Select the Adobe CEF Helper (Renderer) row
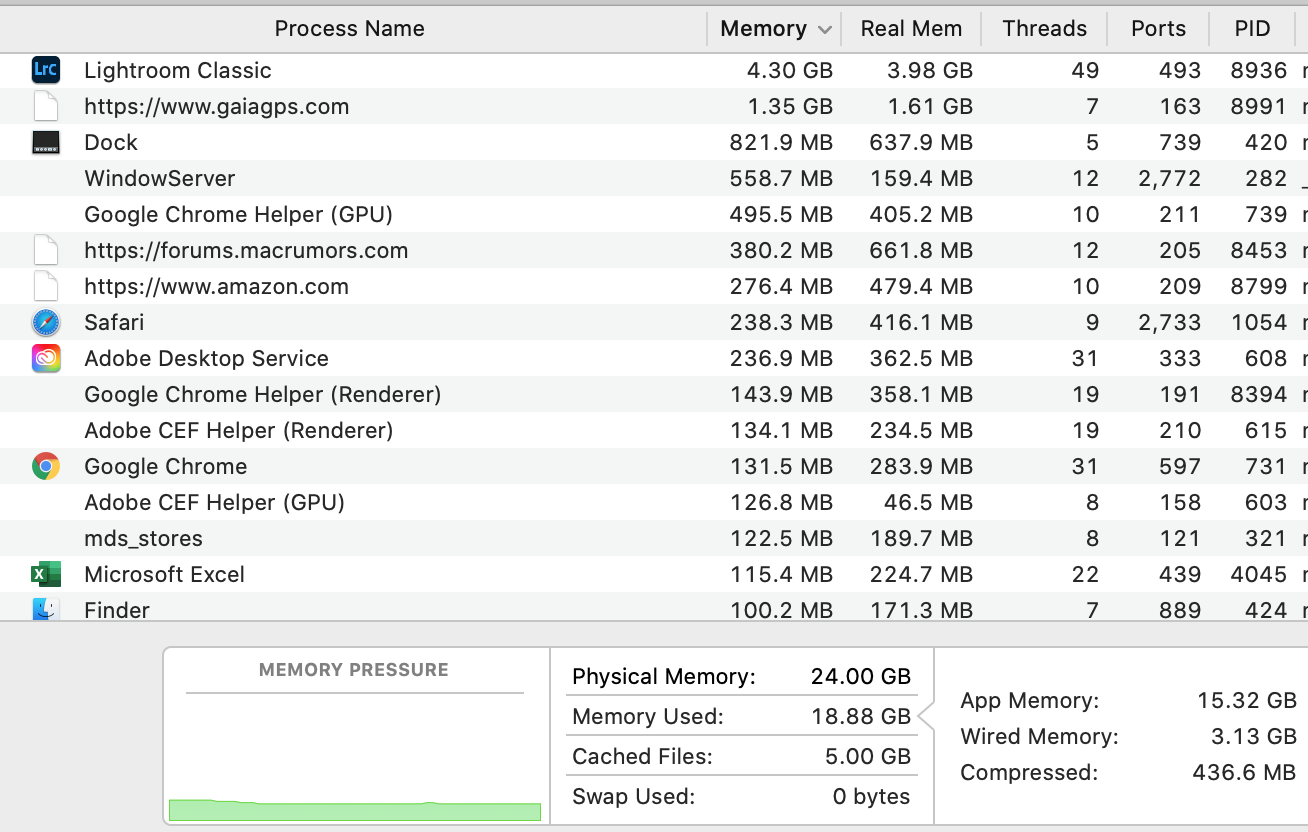This screenshot has width=1308, height=832. point(654,430)
